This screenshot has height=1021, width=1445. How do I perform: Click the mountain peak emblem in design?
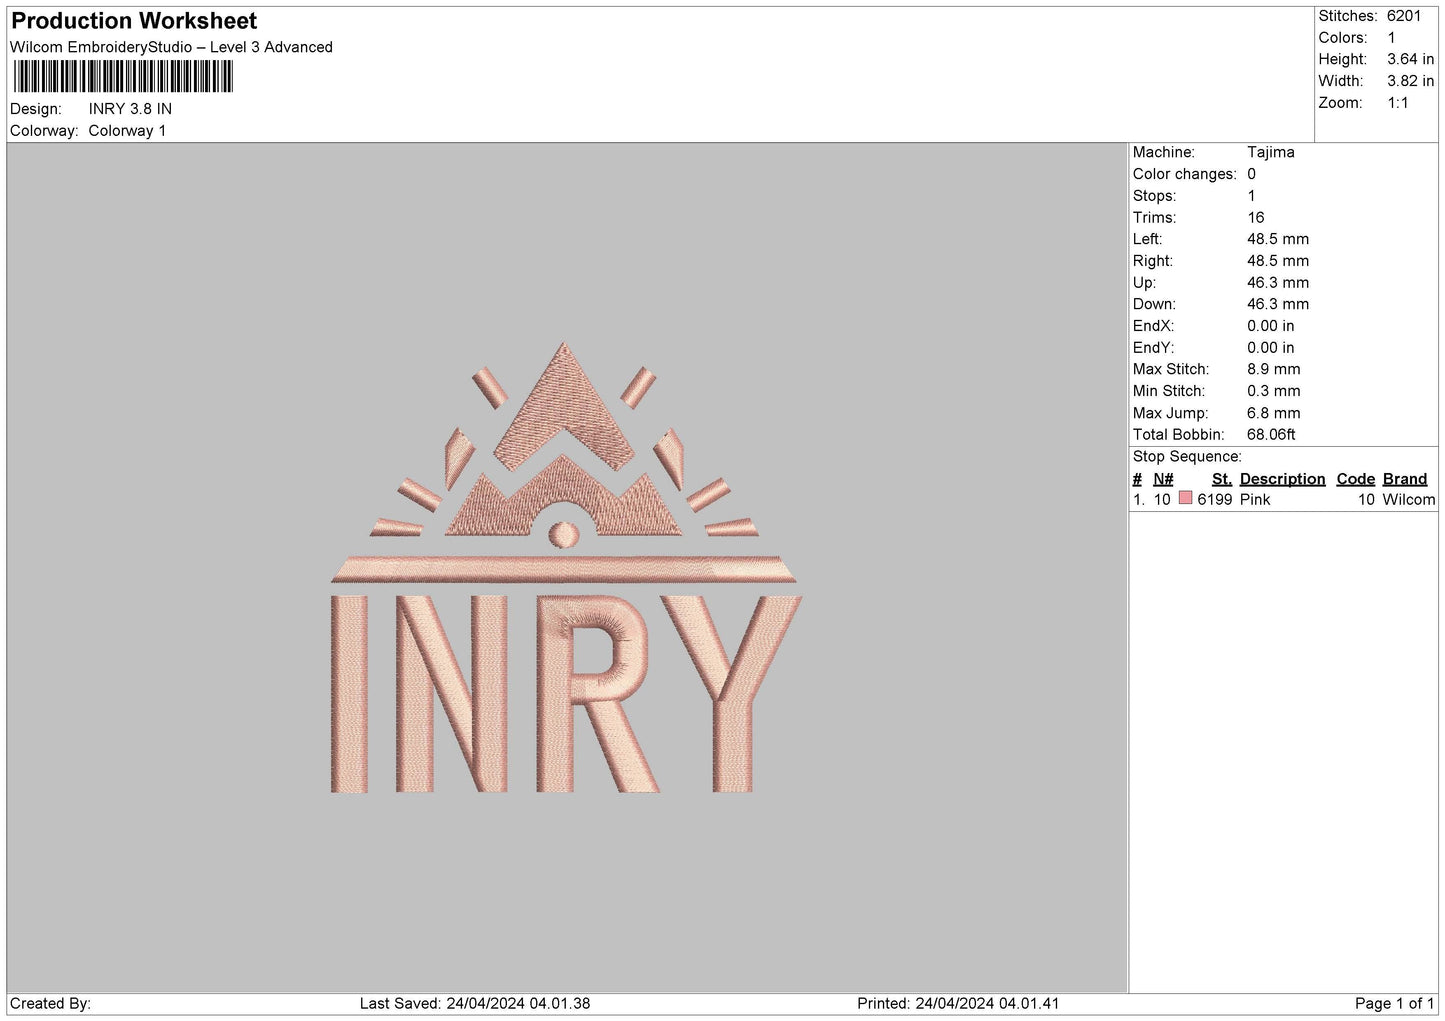[563, 440]
